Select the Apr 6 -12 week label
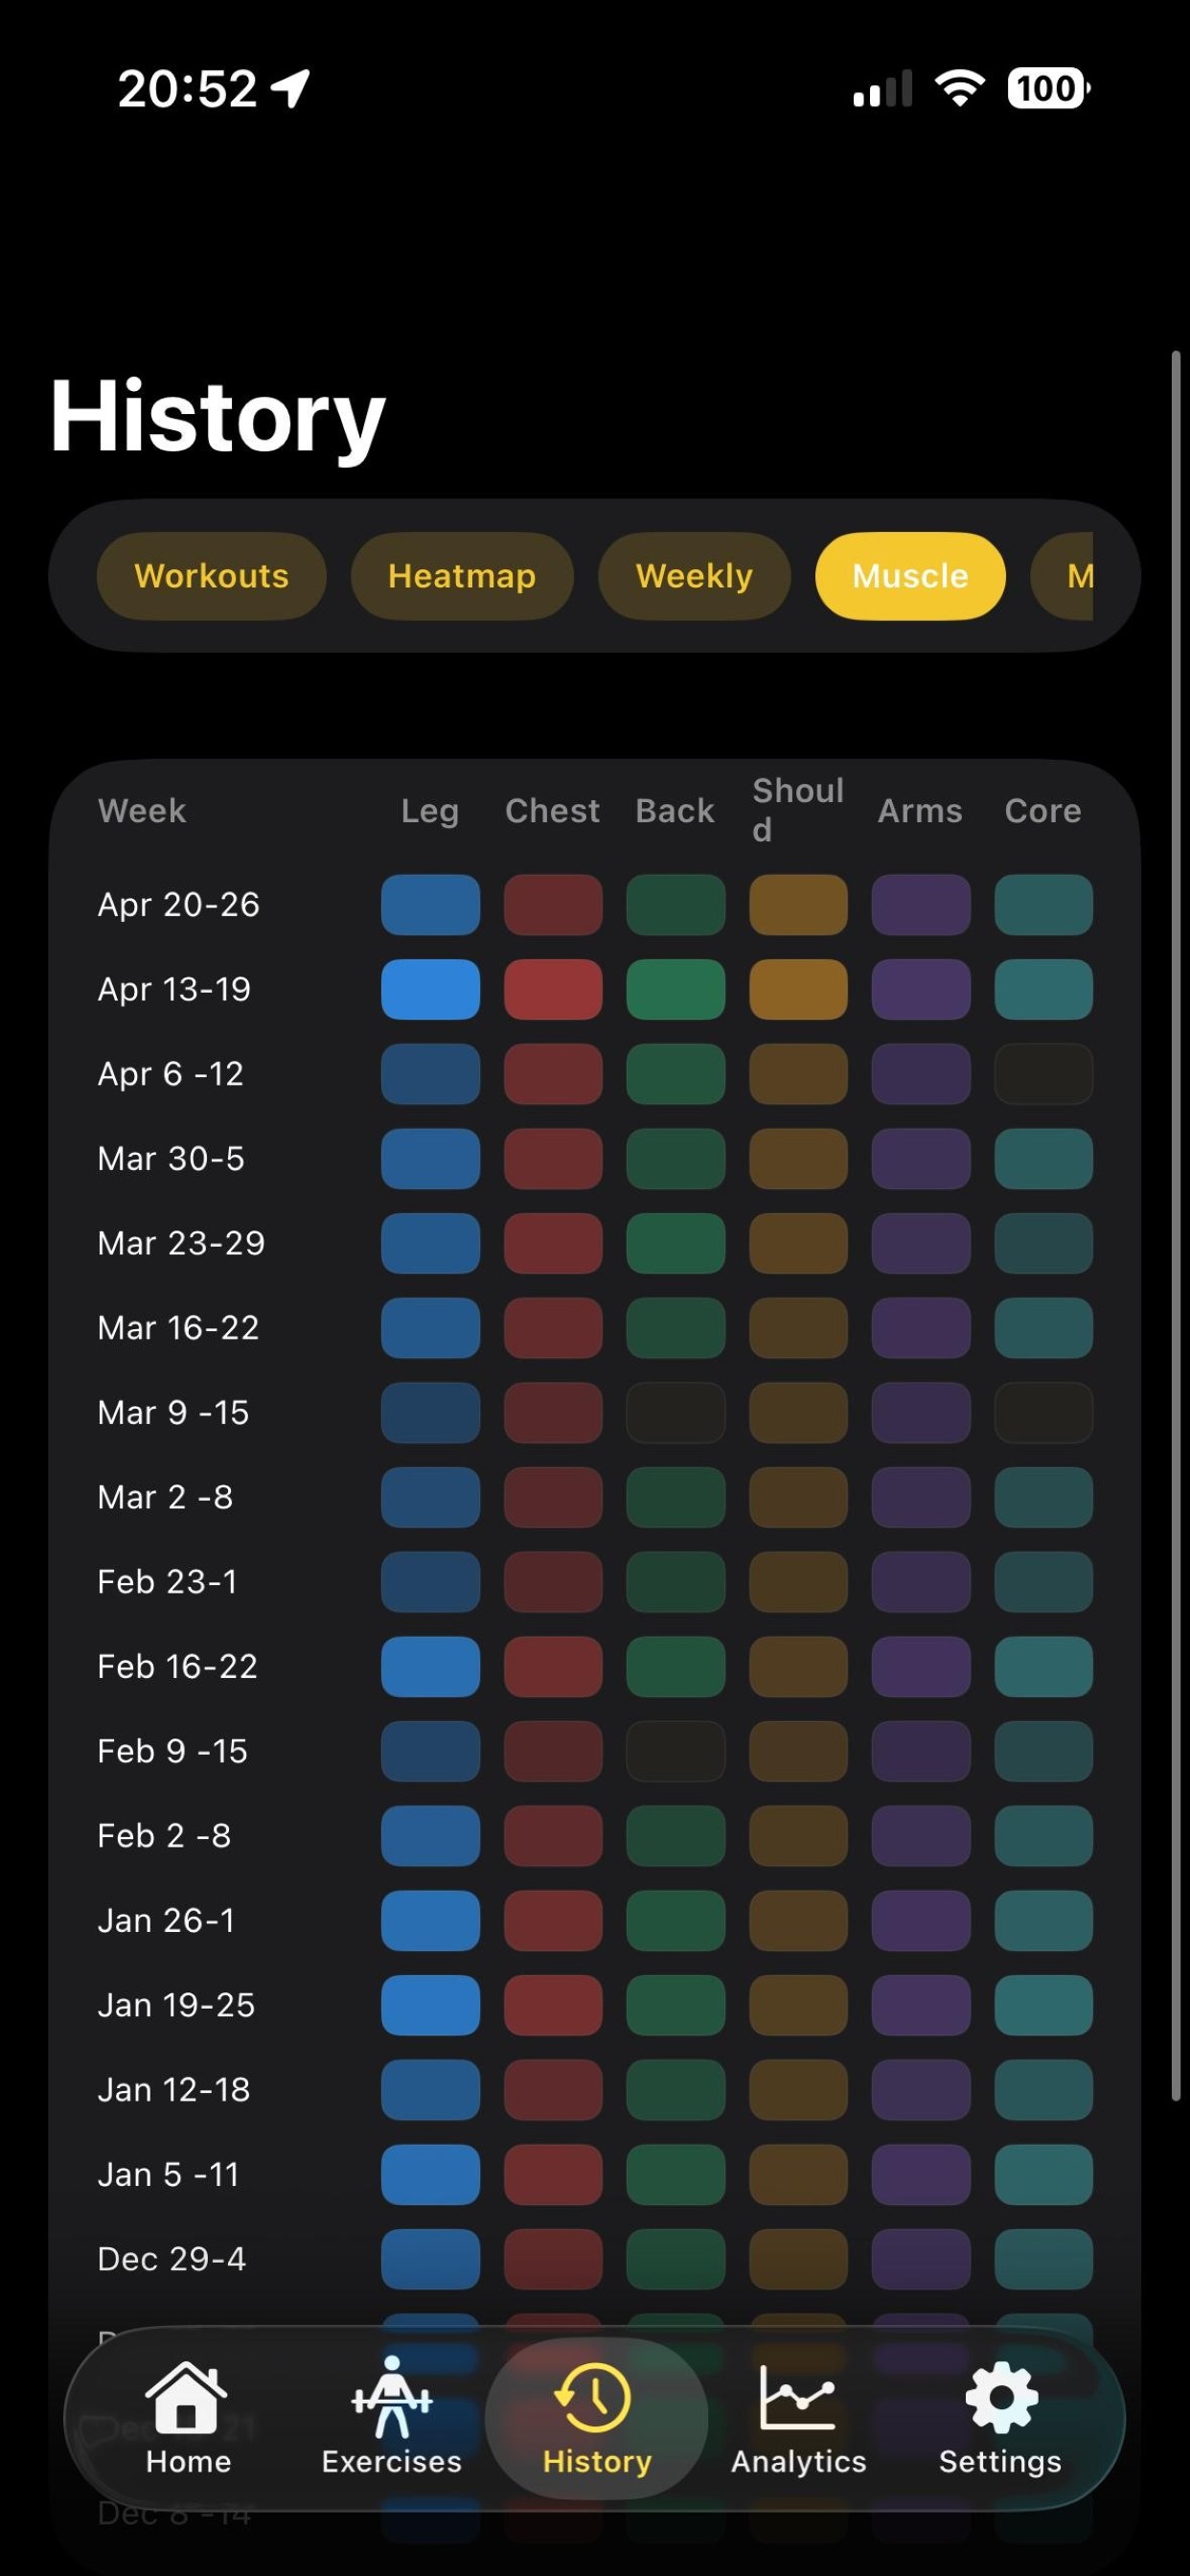 [x=170, y=1074]
